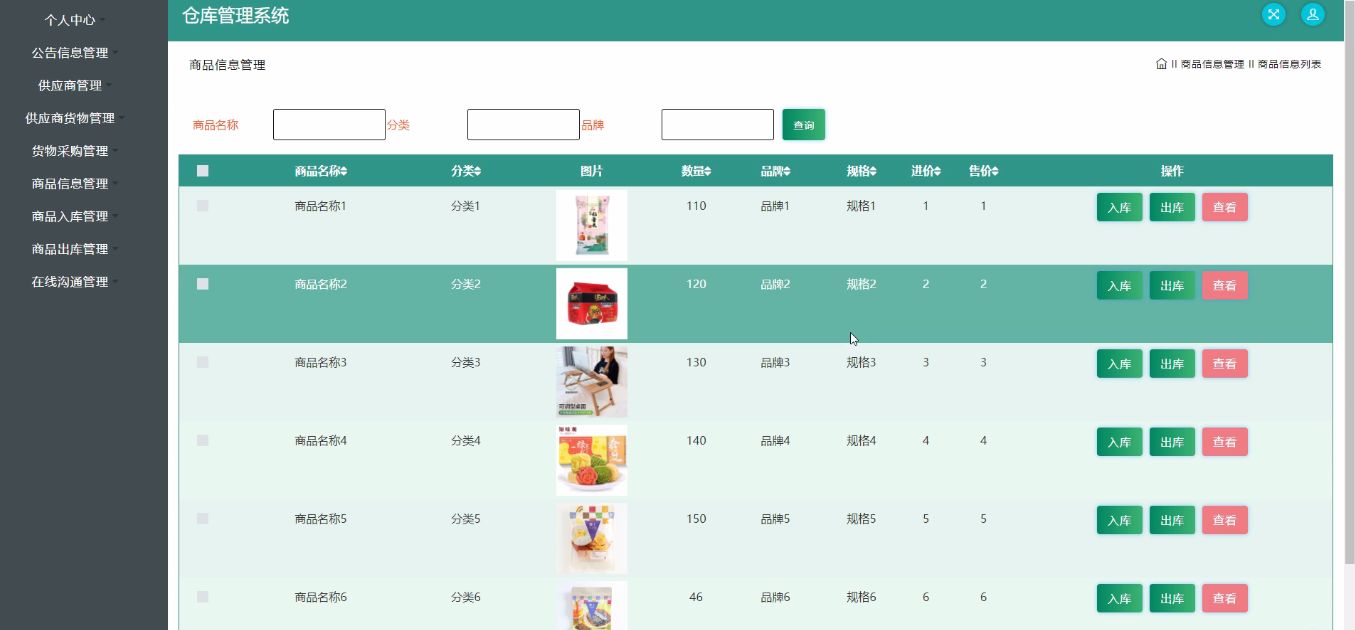Click 入库 for 商品名称4
The width and height of the screenshot is (1355, 630).
[x=1119, y=442]
